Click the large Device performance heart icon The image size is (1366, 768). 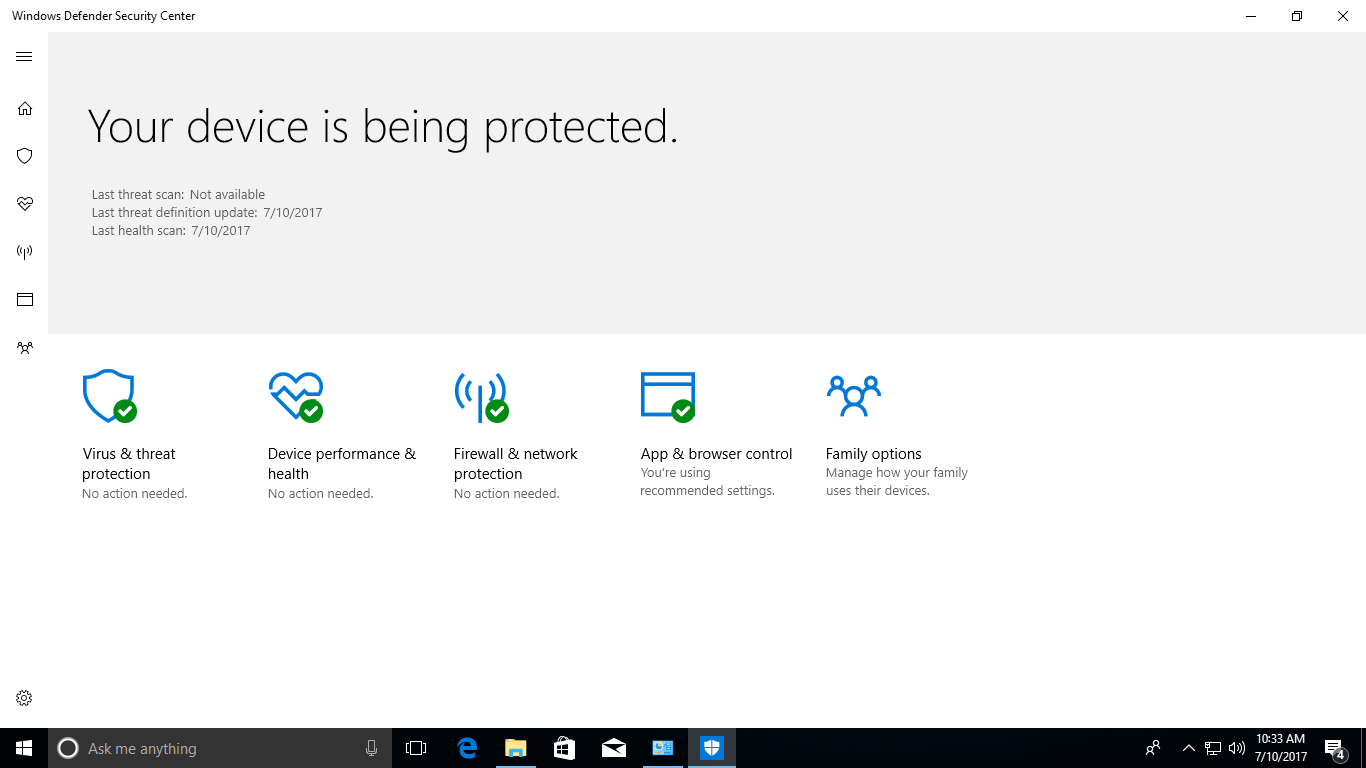(x=296, y=396)
